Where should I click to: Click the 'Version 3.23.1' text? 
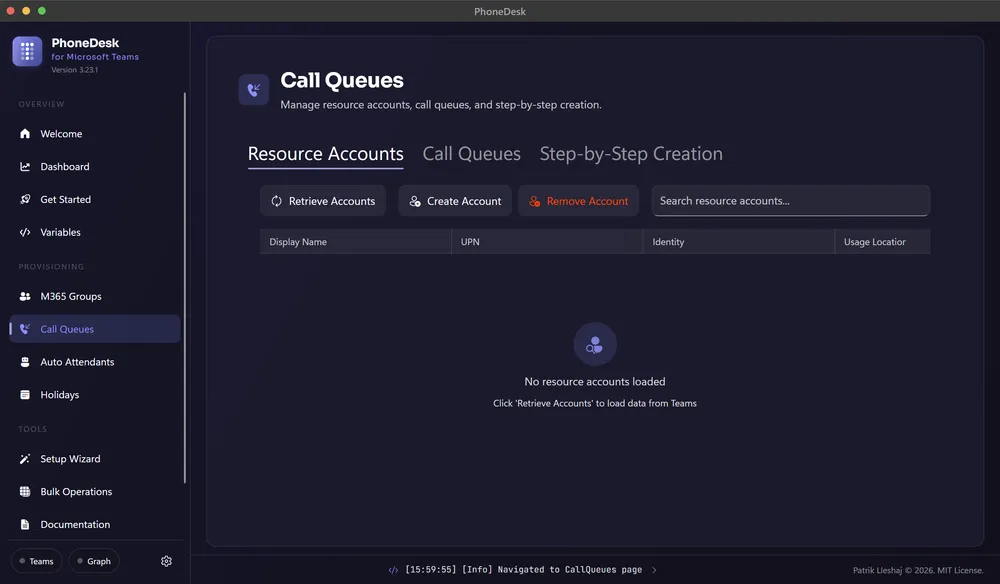pyautogui.click(x=75, y=70)
